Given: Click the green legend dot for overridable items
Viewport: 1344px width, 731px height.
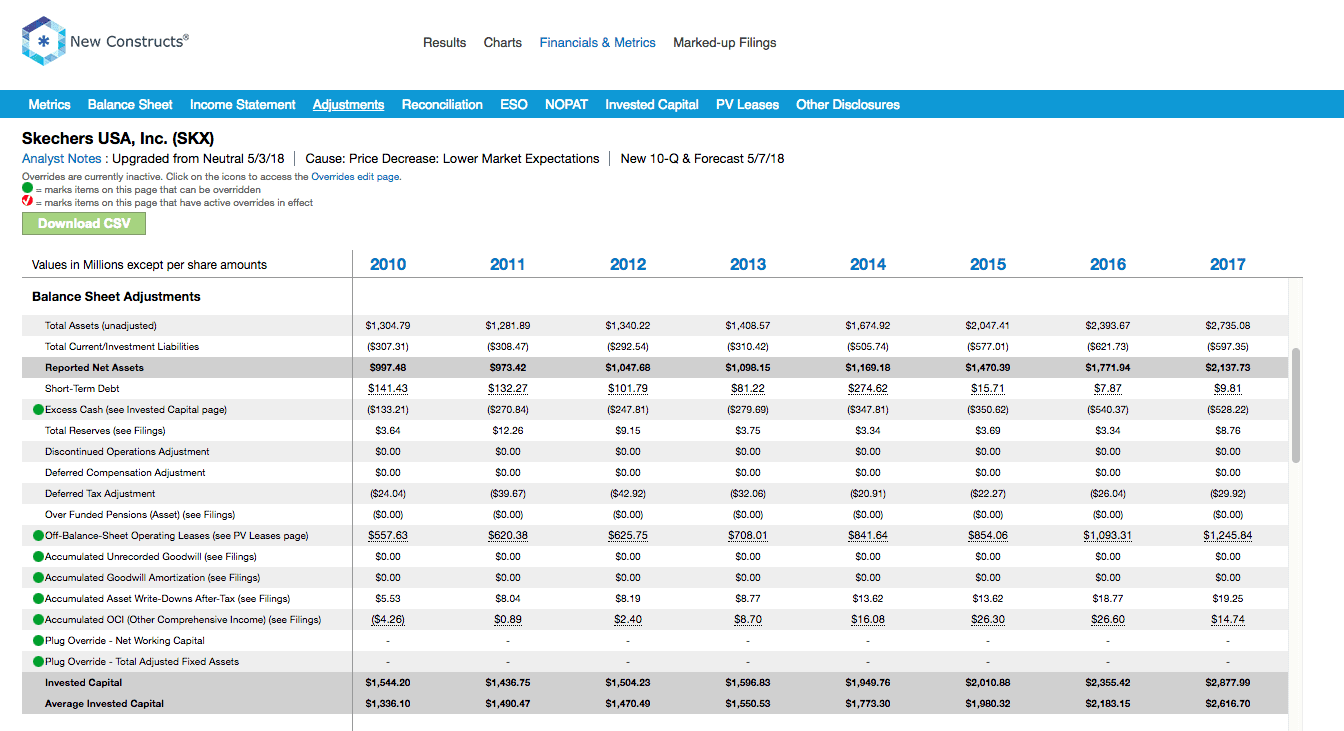Looking at the screenshot, I should tap(27, 189).
